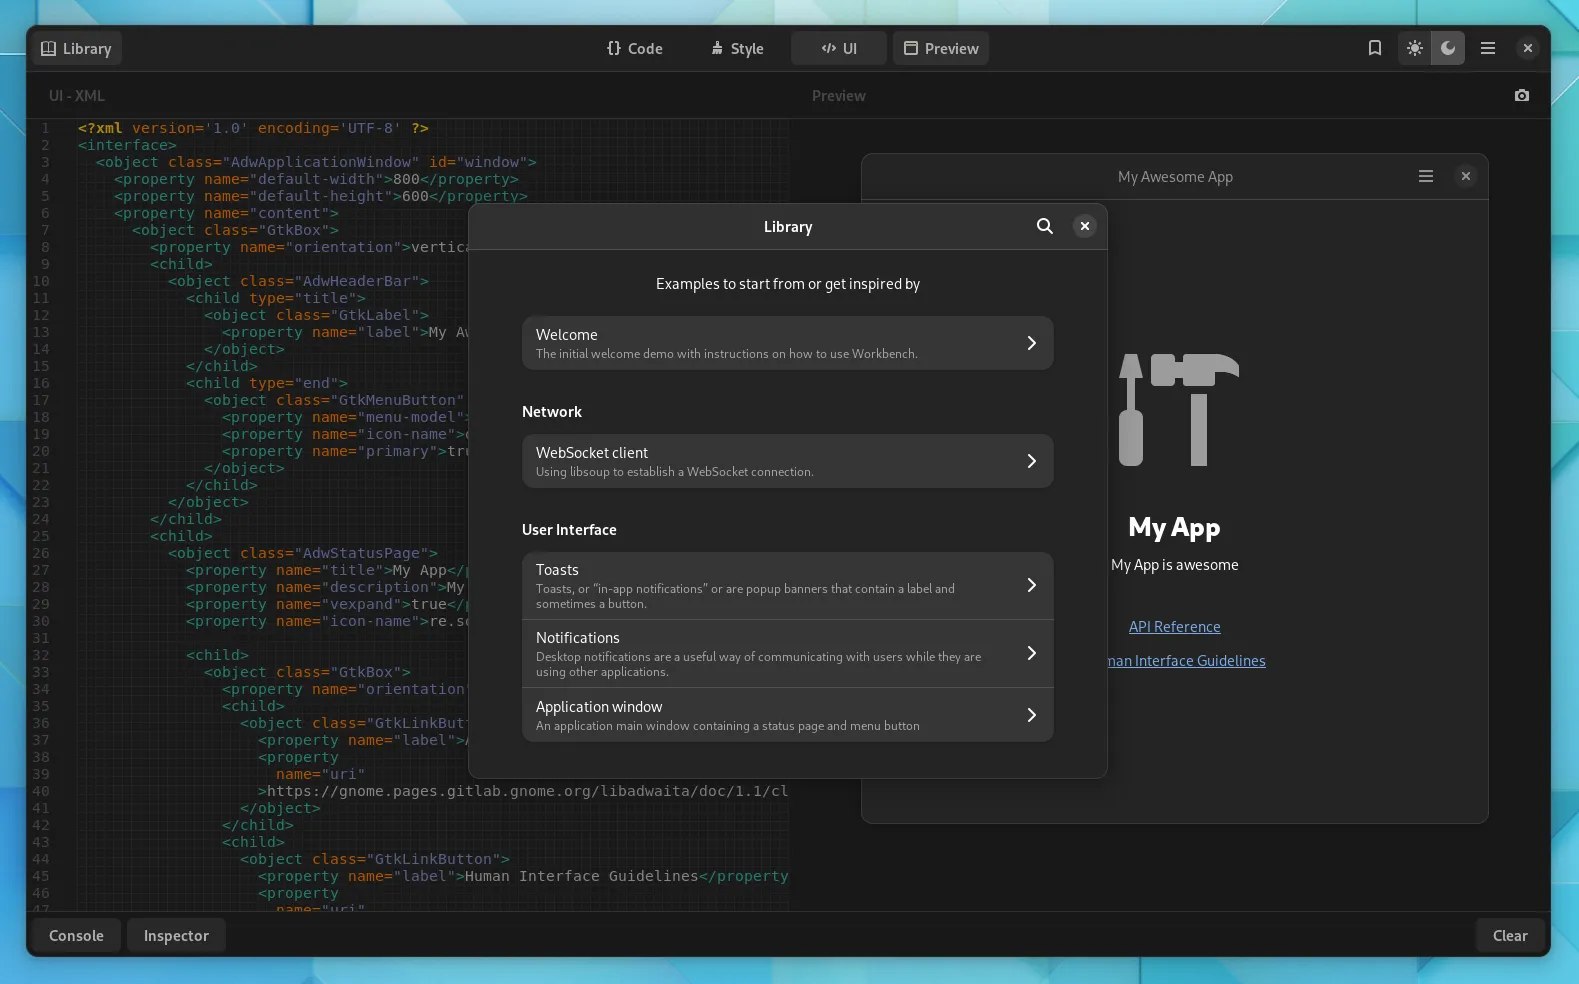Toggle the UI panel
This screenshot has height=984, width=1579.
coord(838,48)
